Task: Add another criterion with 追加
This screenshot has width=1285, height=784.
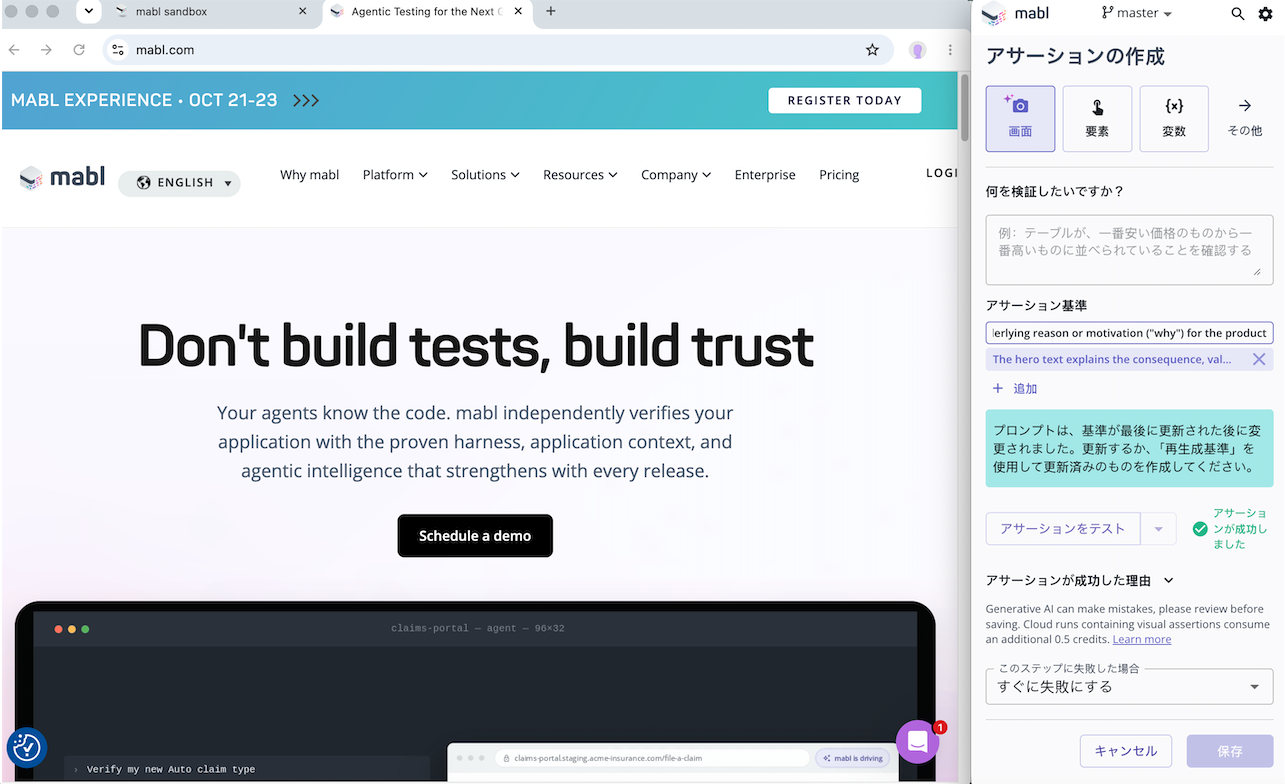Action: click(1015, 388)
